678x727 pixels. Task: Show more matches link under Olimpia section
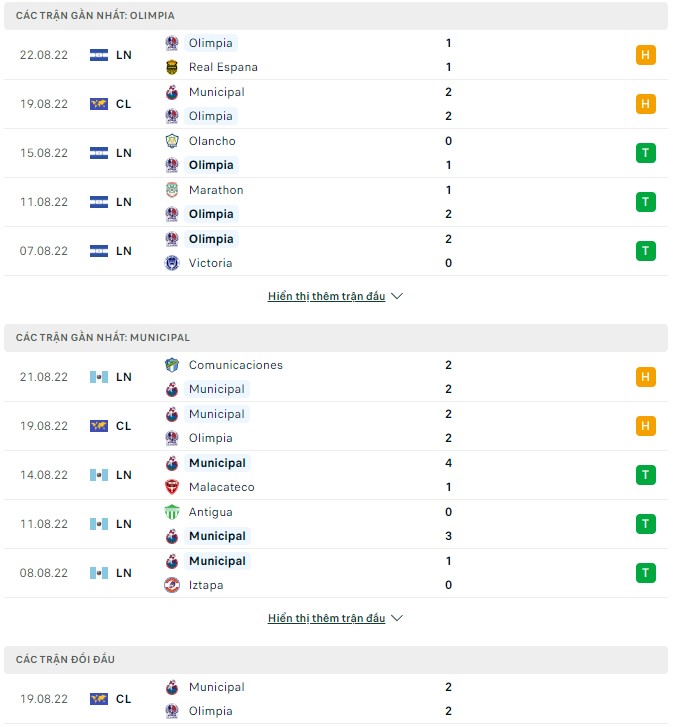pyautogui.click(x=326, y=297)
